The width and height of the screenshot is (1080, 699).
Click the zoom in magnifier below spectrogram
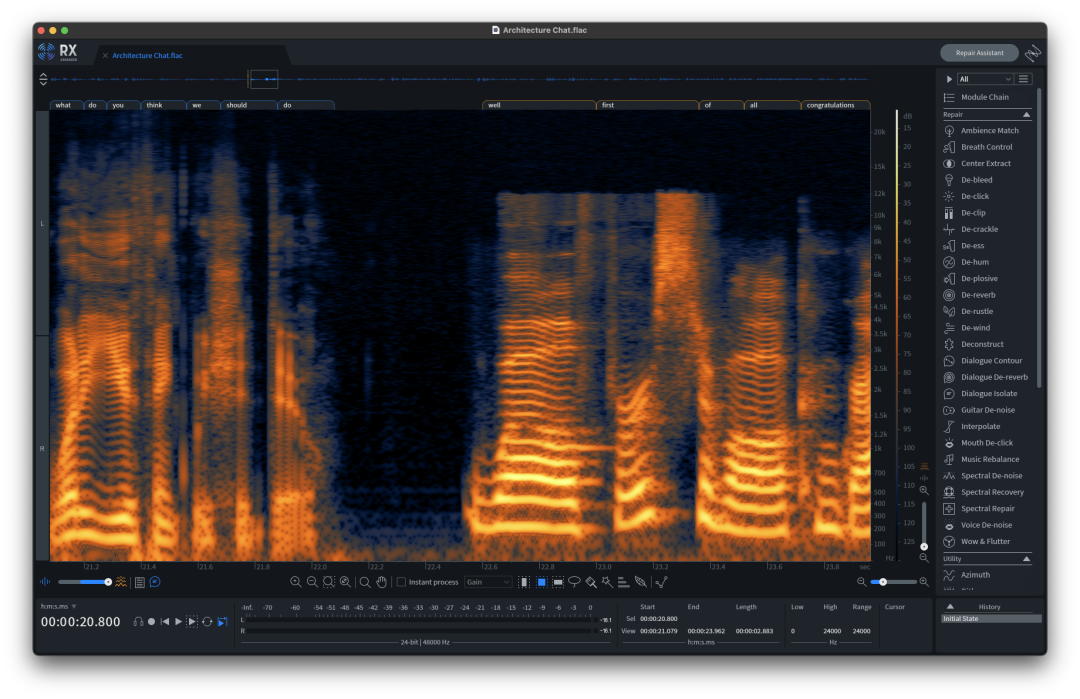[296, 582]
